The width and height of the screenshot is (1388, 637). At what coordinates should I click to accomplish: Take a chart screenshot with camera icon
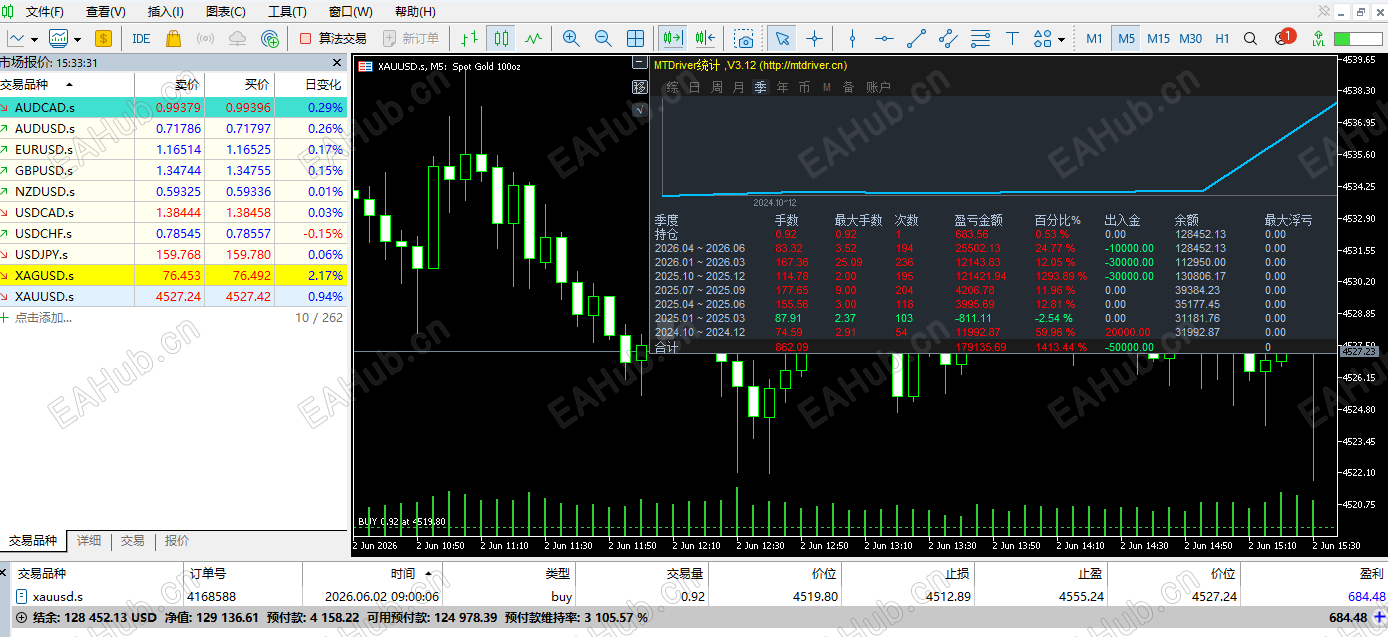pyautogui.click(x=743, y=38)
